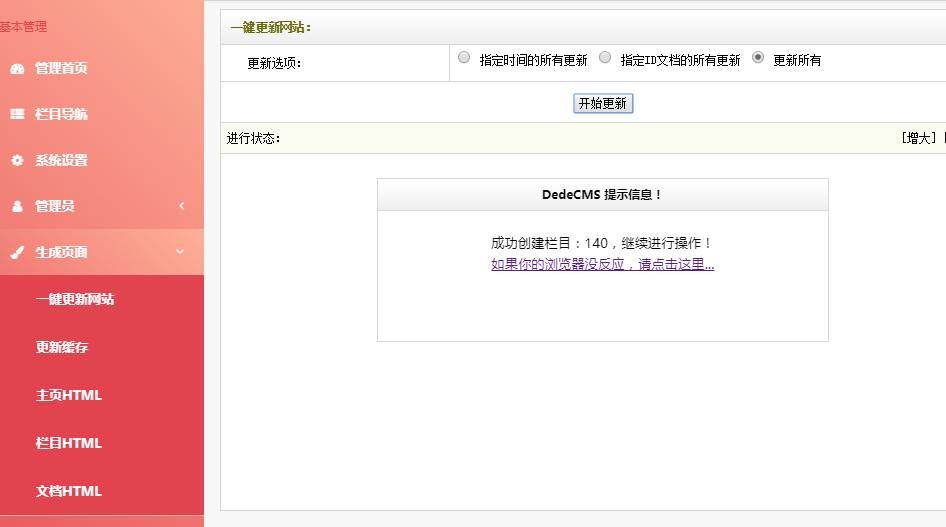Click the gear icon beside 系统设置
This screenshot has width=946, height=527.
point(17,160)
